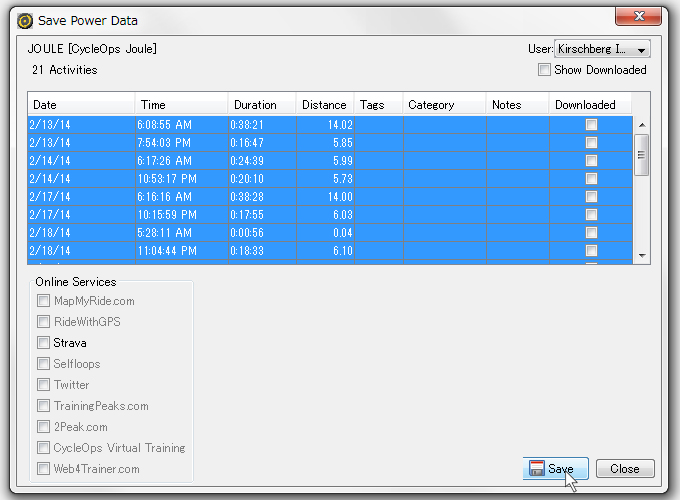Click the activity list scrollbar thumb
The width and height of the screenshot is (680, 500).
tap(642, 153)
